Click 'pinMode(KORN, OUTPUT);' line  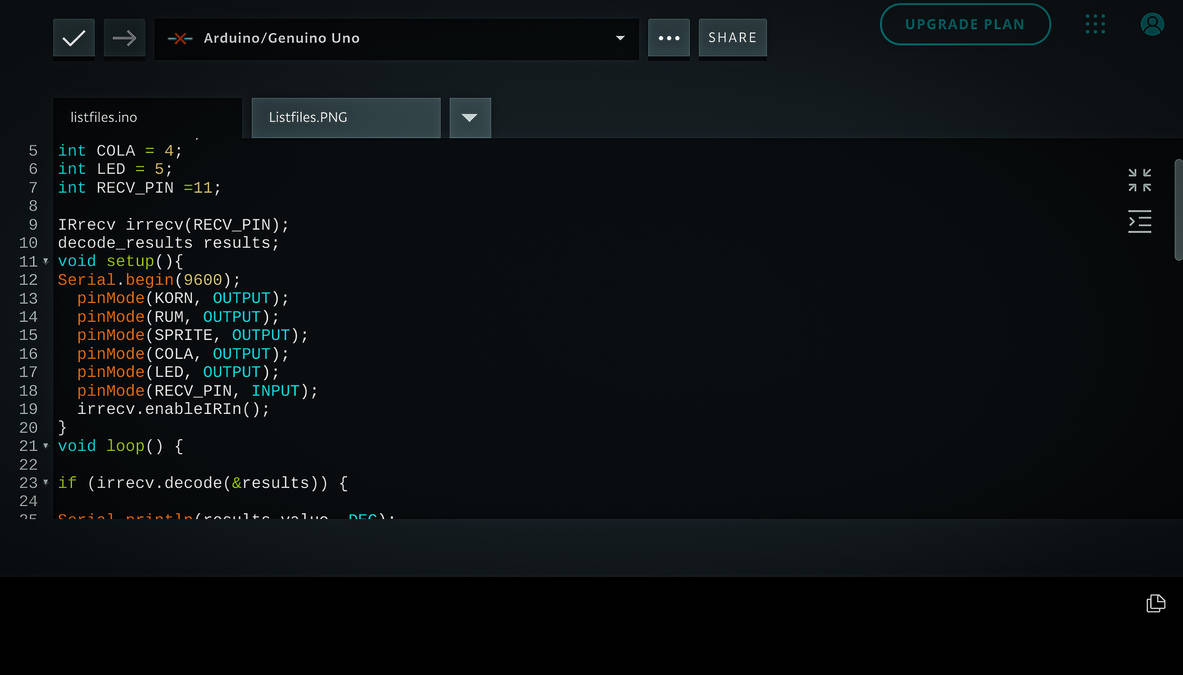click(183, 298)
